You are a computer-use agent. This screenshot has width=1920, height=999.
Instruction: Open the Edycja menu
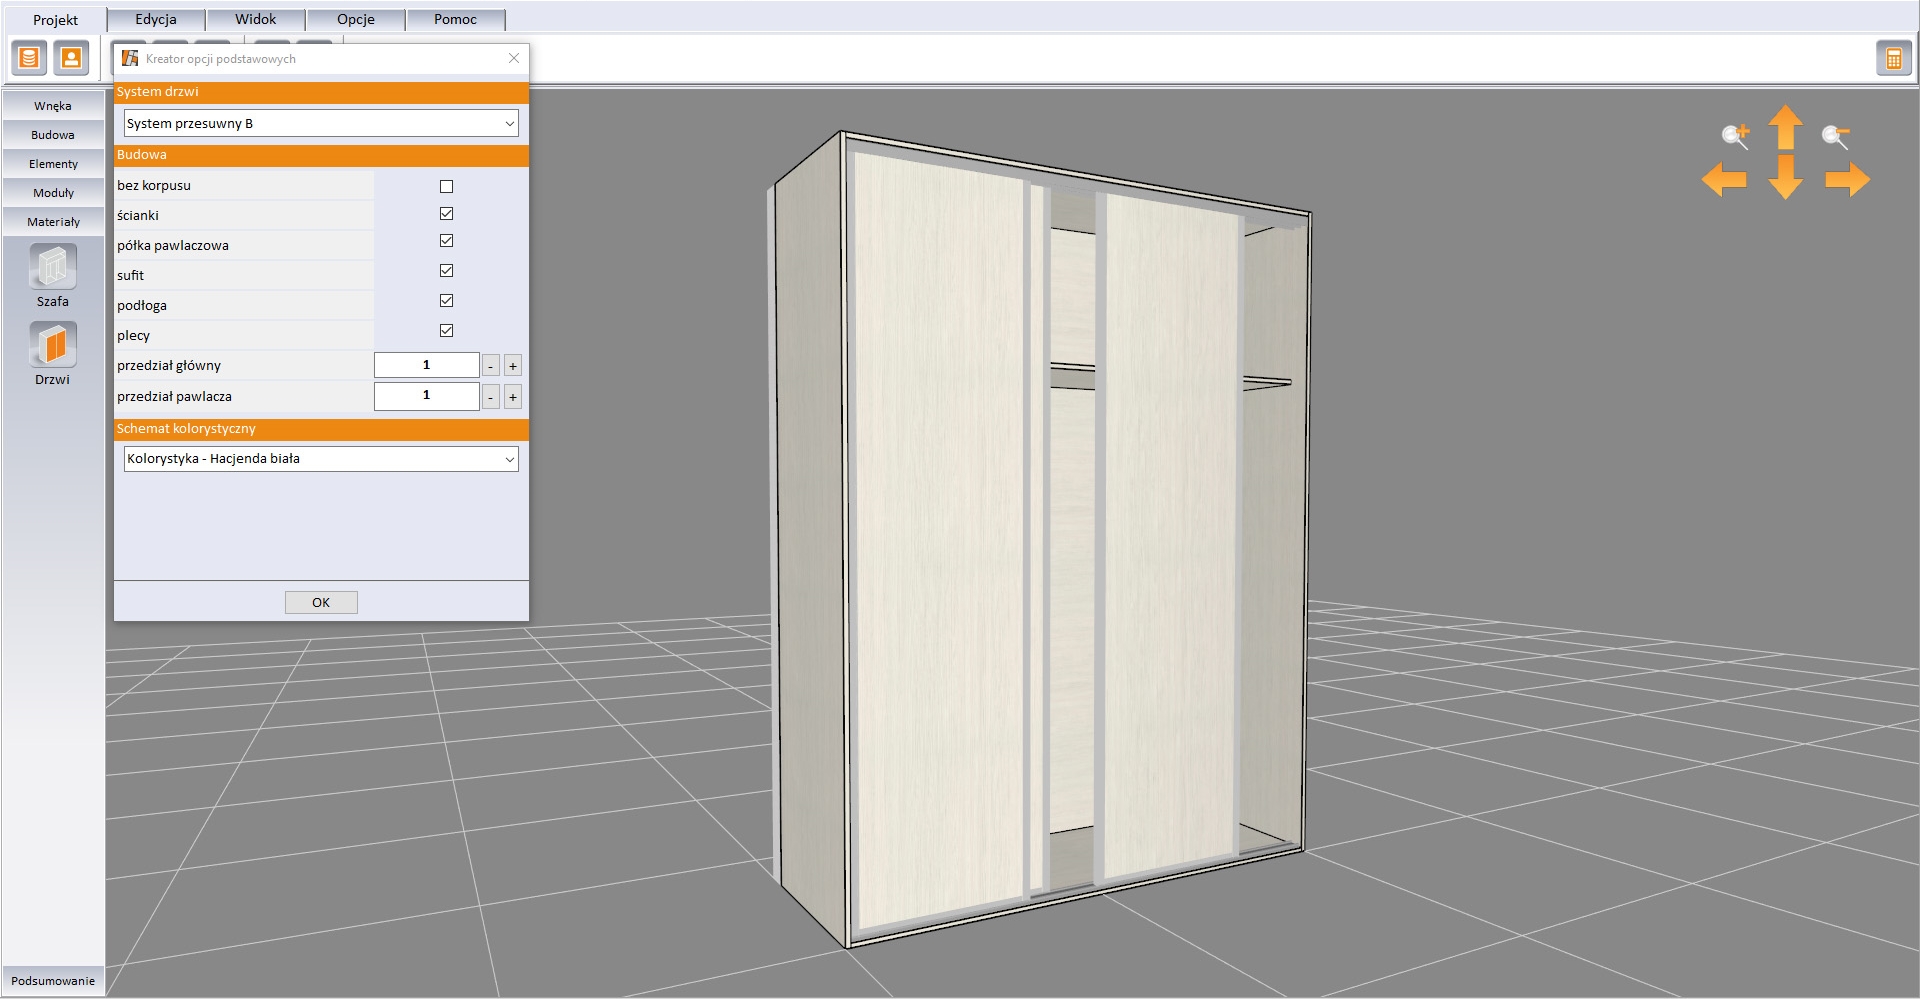point(156,19)
